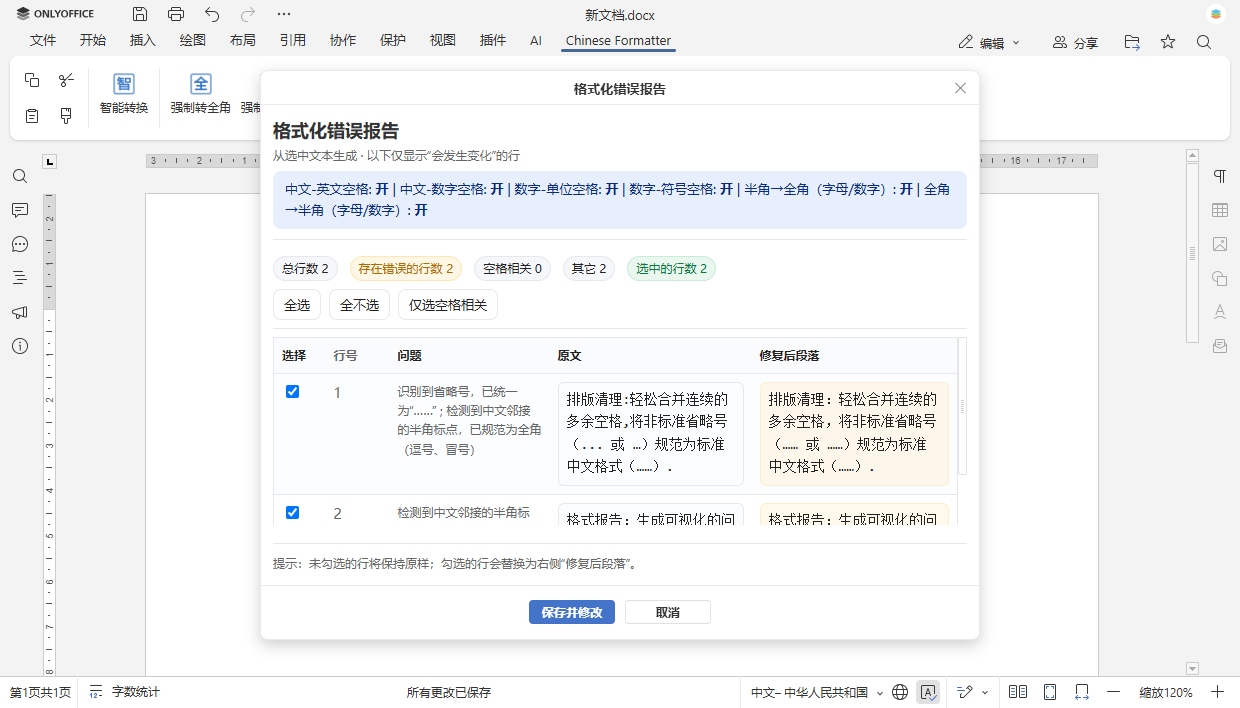The image size is (1240, 708).
Task: Click the Copy style paintbrush icon
Action: click(66, 116)
